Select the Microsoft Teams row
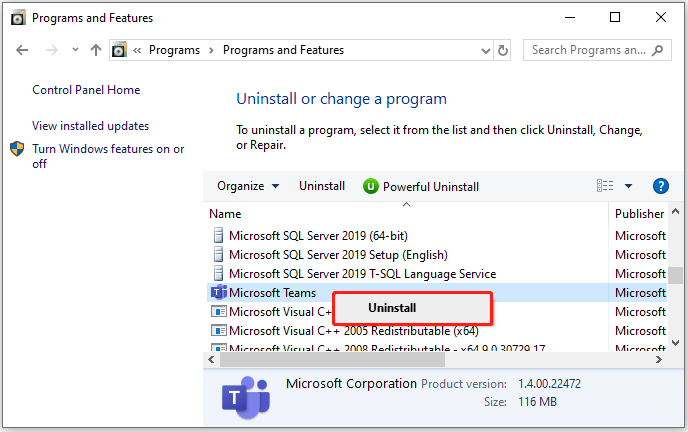This screenshot has width=688, height=432. coord(437,293)
